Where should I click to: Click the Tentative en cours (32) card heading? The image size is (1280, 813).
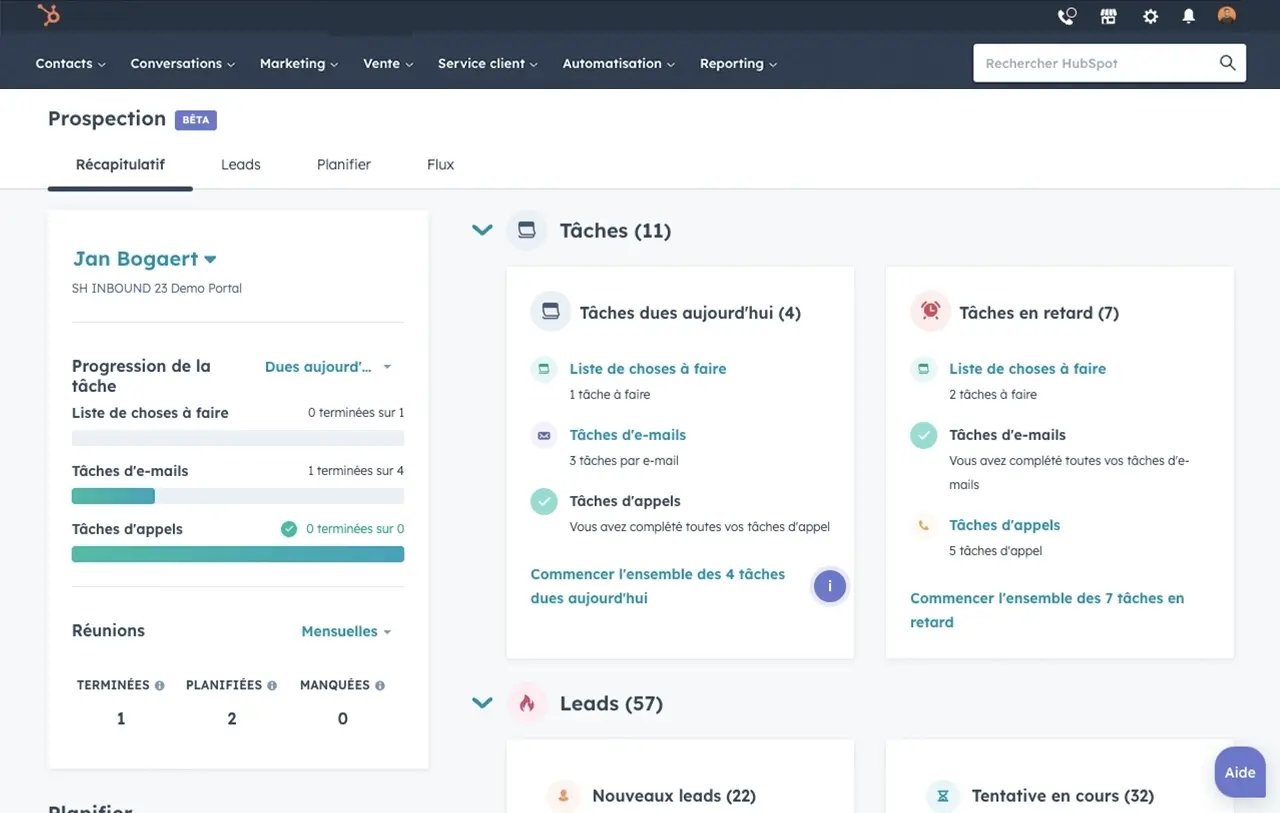coord(1063,796)
